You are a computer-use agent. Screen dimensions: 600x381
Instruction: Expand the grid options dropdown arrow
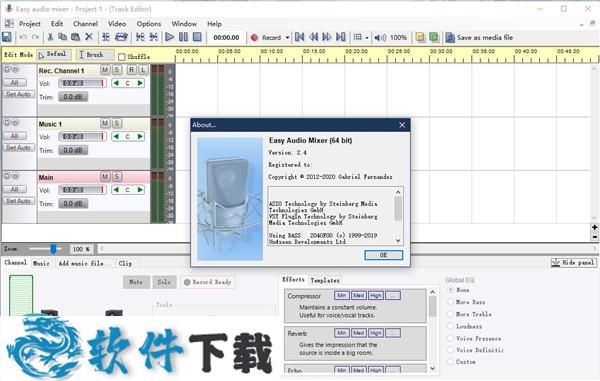pos(367,37)
